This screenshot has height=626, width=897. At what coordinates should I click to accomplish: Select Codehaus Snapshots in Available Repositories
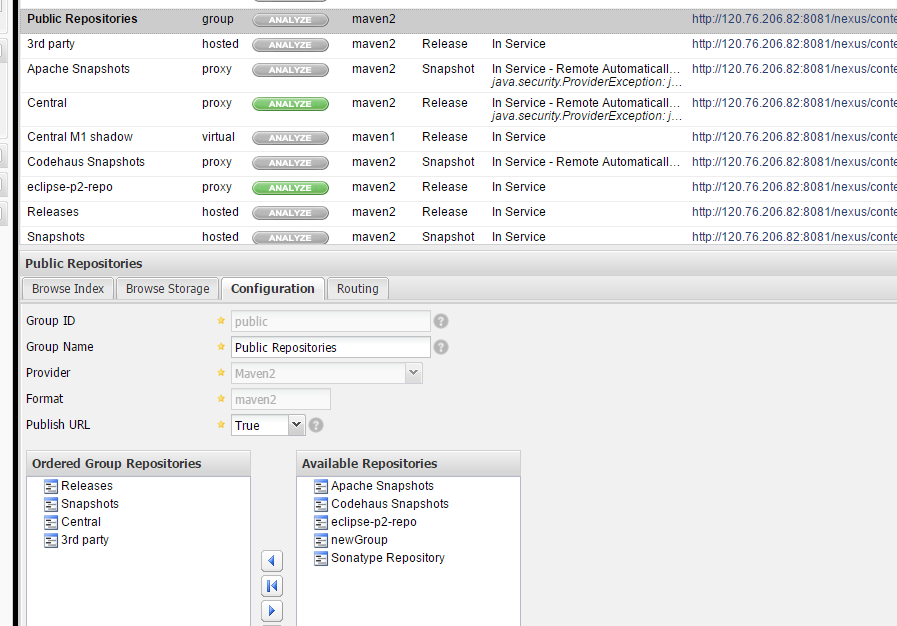pos(390,504)
